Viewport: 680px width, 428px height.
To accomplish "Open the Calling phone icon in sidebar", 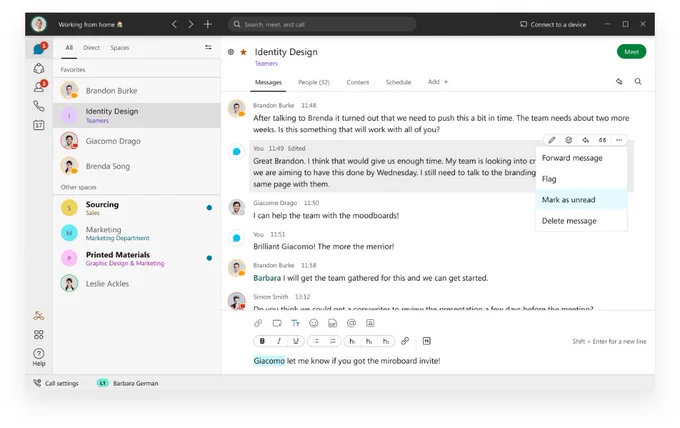I will 39,106.
